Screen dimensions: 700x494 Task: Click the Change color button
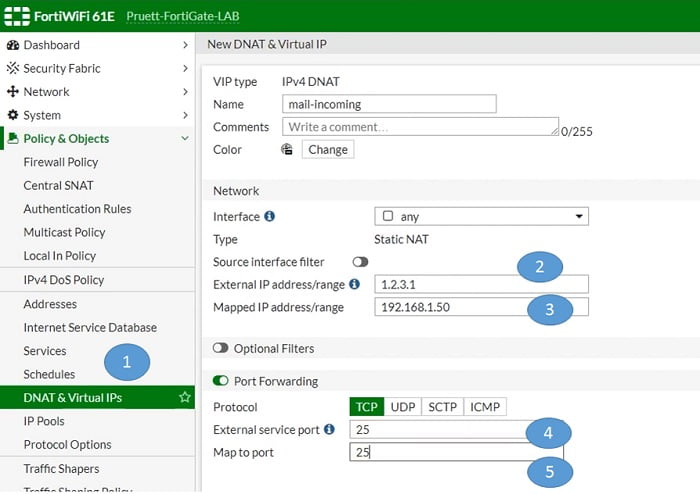(328, 149)
